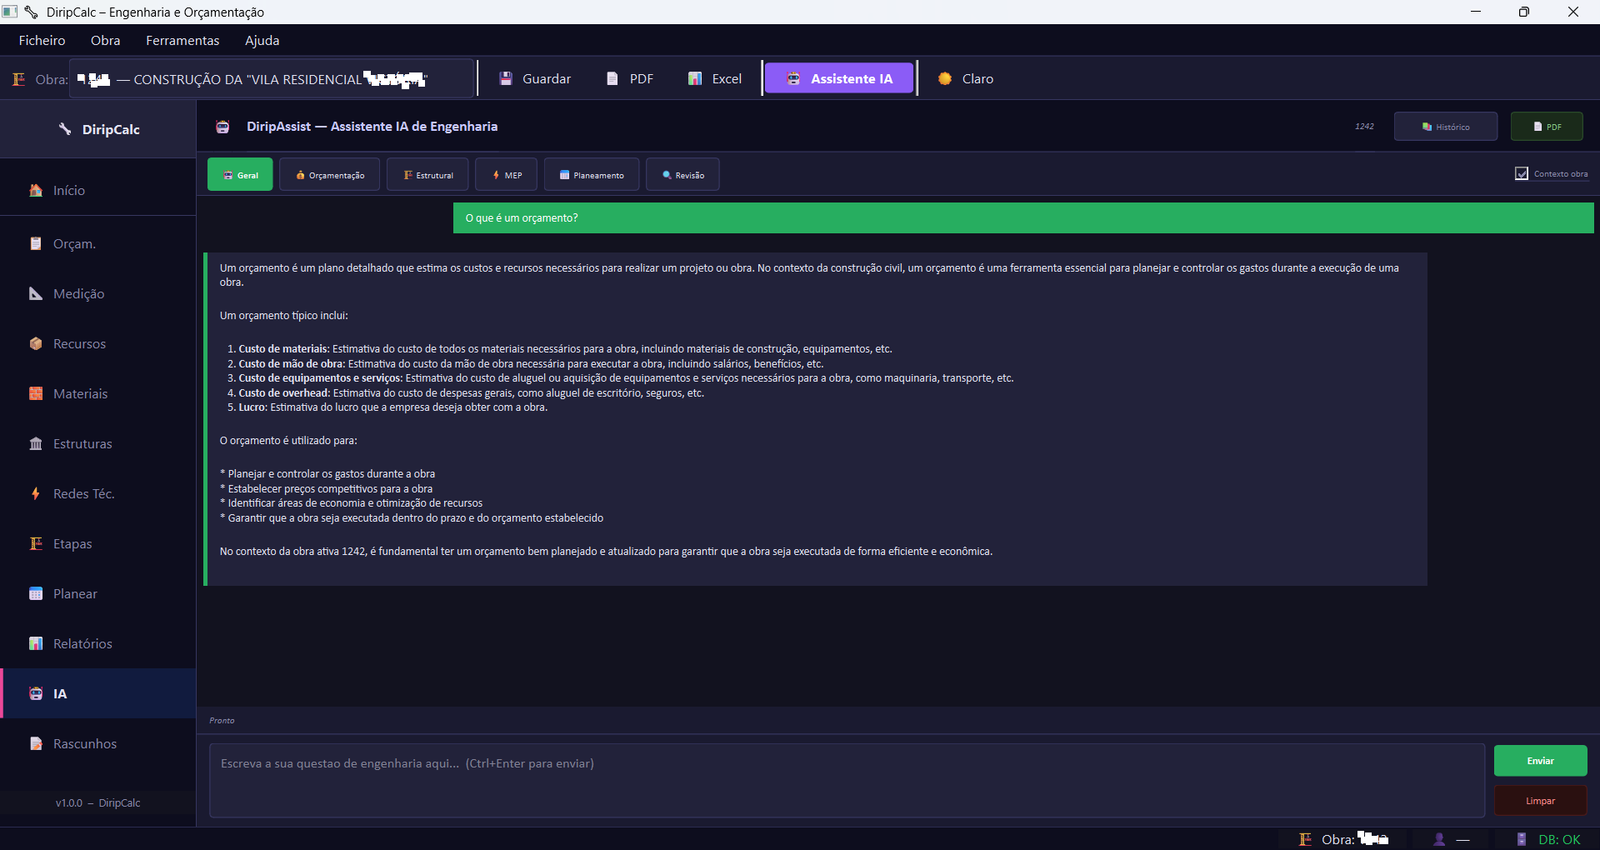Select the IA robot icon in sidebar
The height and width of the screenshot is (850, 1600).
tap(36, 694)
